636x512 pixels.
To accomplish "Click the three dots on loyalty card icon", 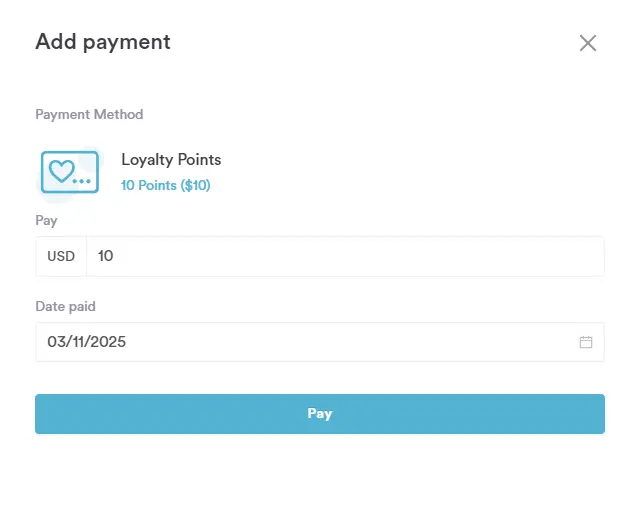I will pos(82,181).
